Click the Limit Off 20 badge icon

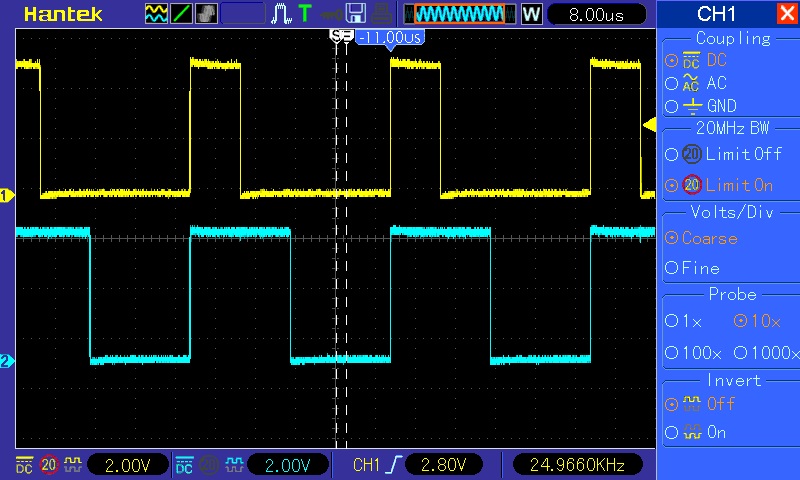tap(692, 154)
